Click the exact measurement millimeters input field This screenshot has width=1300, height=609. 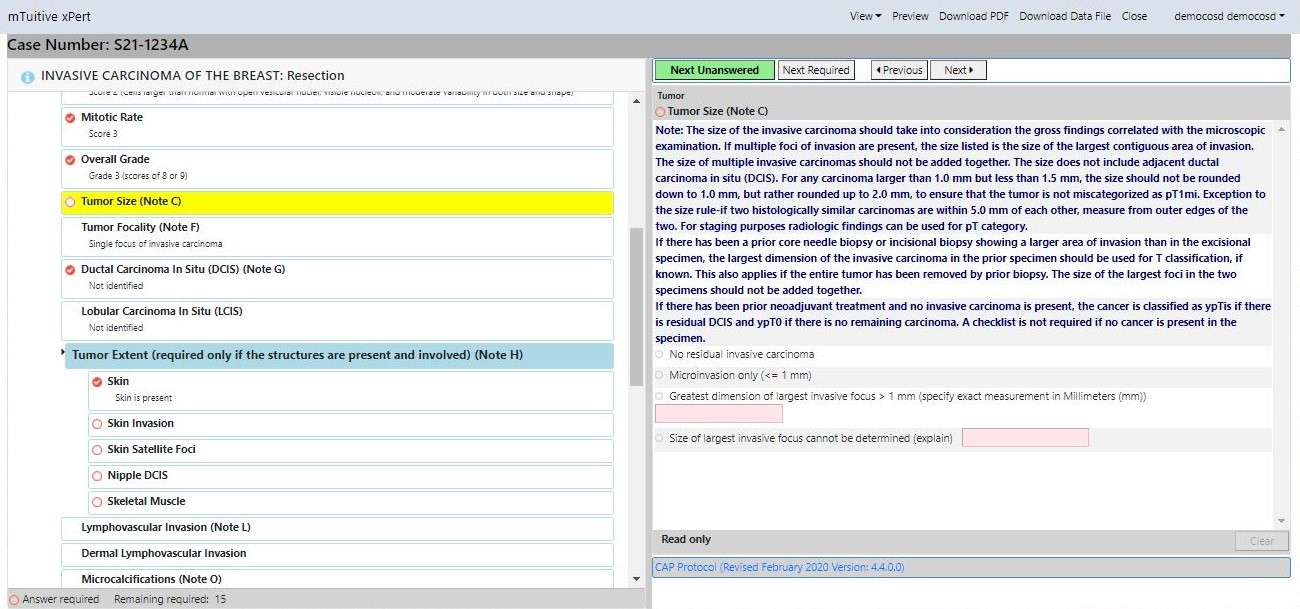click(x=718, y=413)
